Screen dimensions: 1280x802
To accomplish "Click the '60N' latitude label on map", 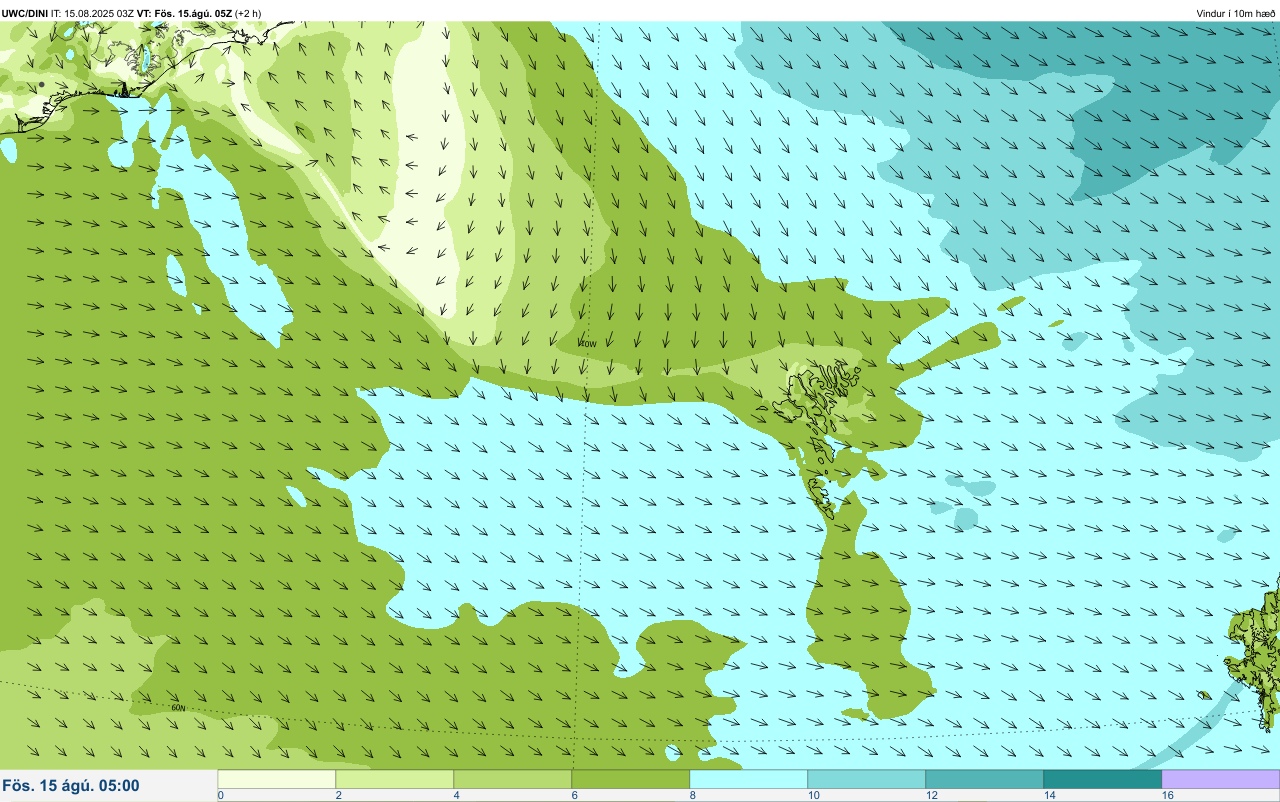I will 178,708.
